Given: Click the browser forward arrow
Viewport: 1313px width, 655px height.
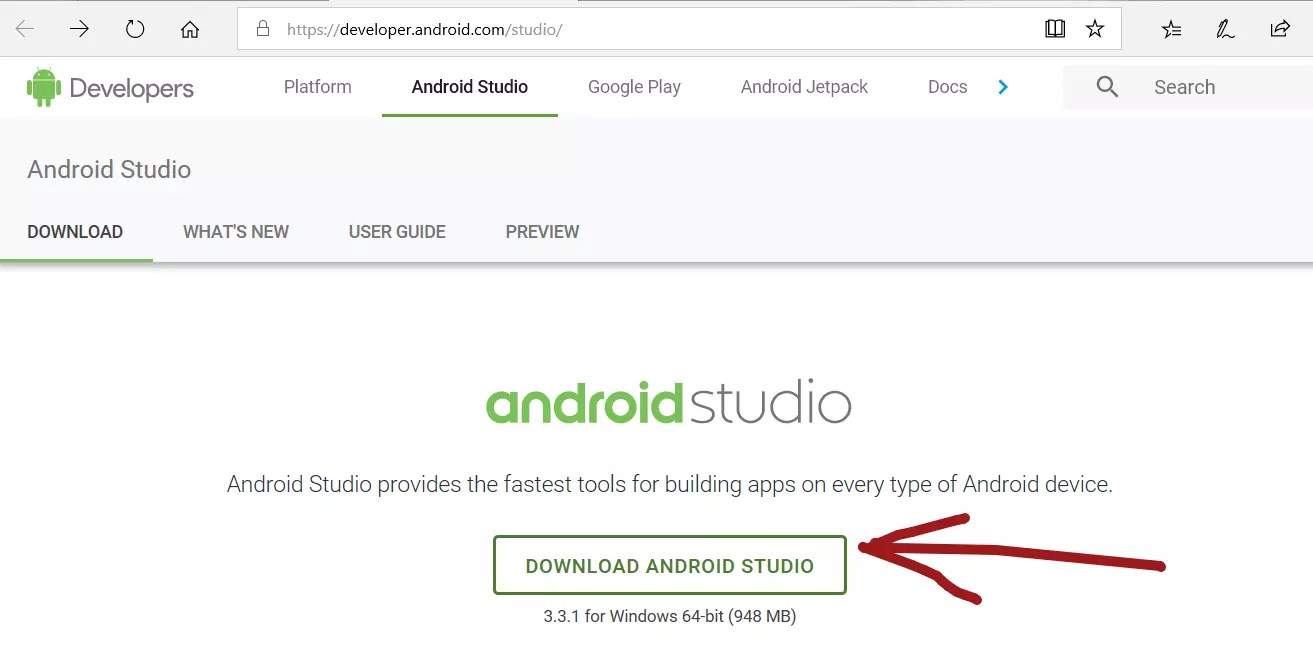Looking at the screenshot, I should click(x=79, y=28).
